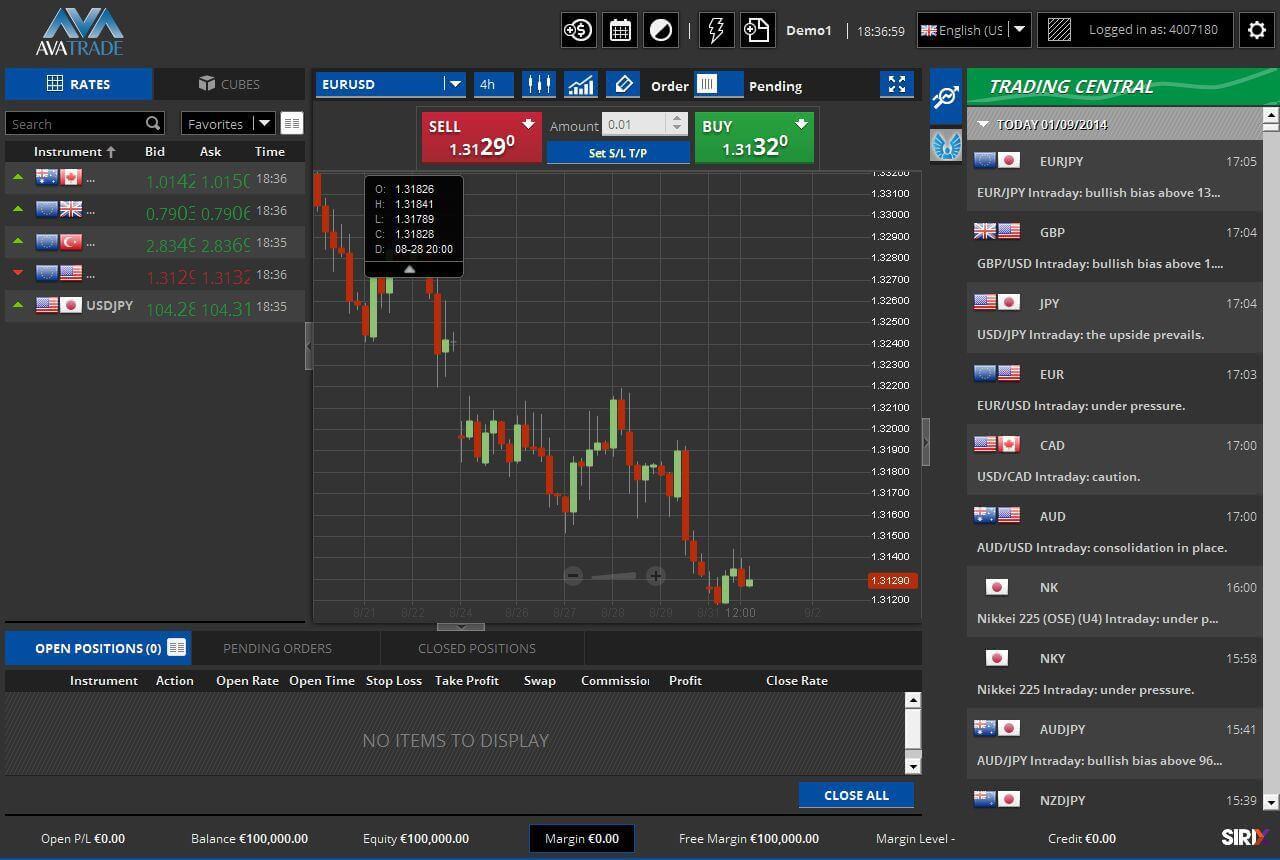Switch to the PENDING ORDERS tab
Viewport: 1280px width, 860px height.
[x=277, y=648]
